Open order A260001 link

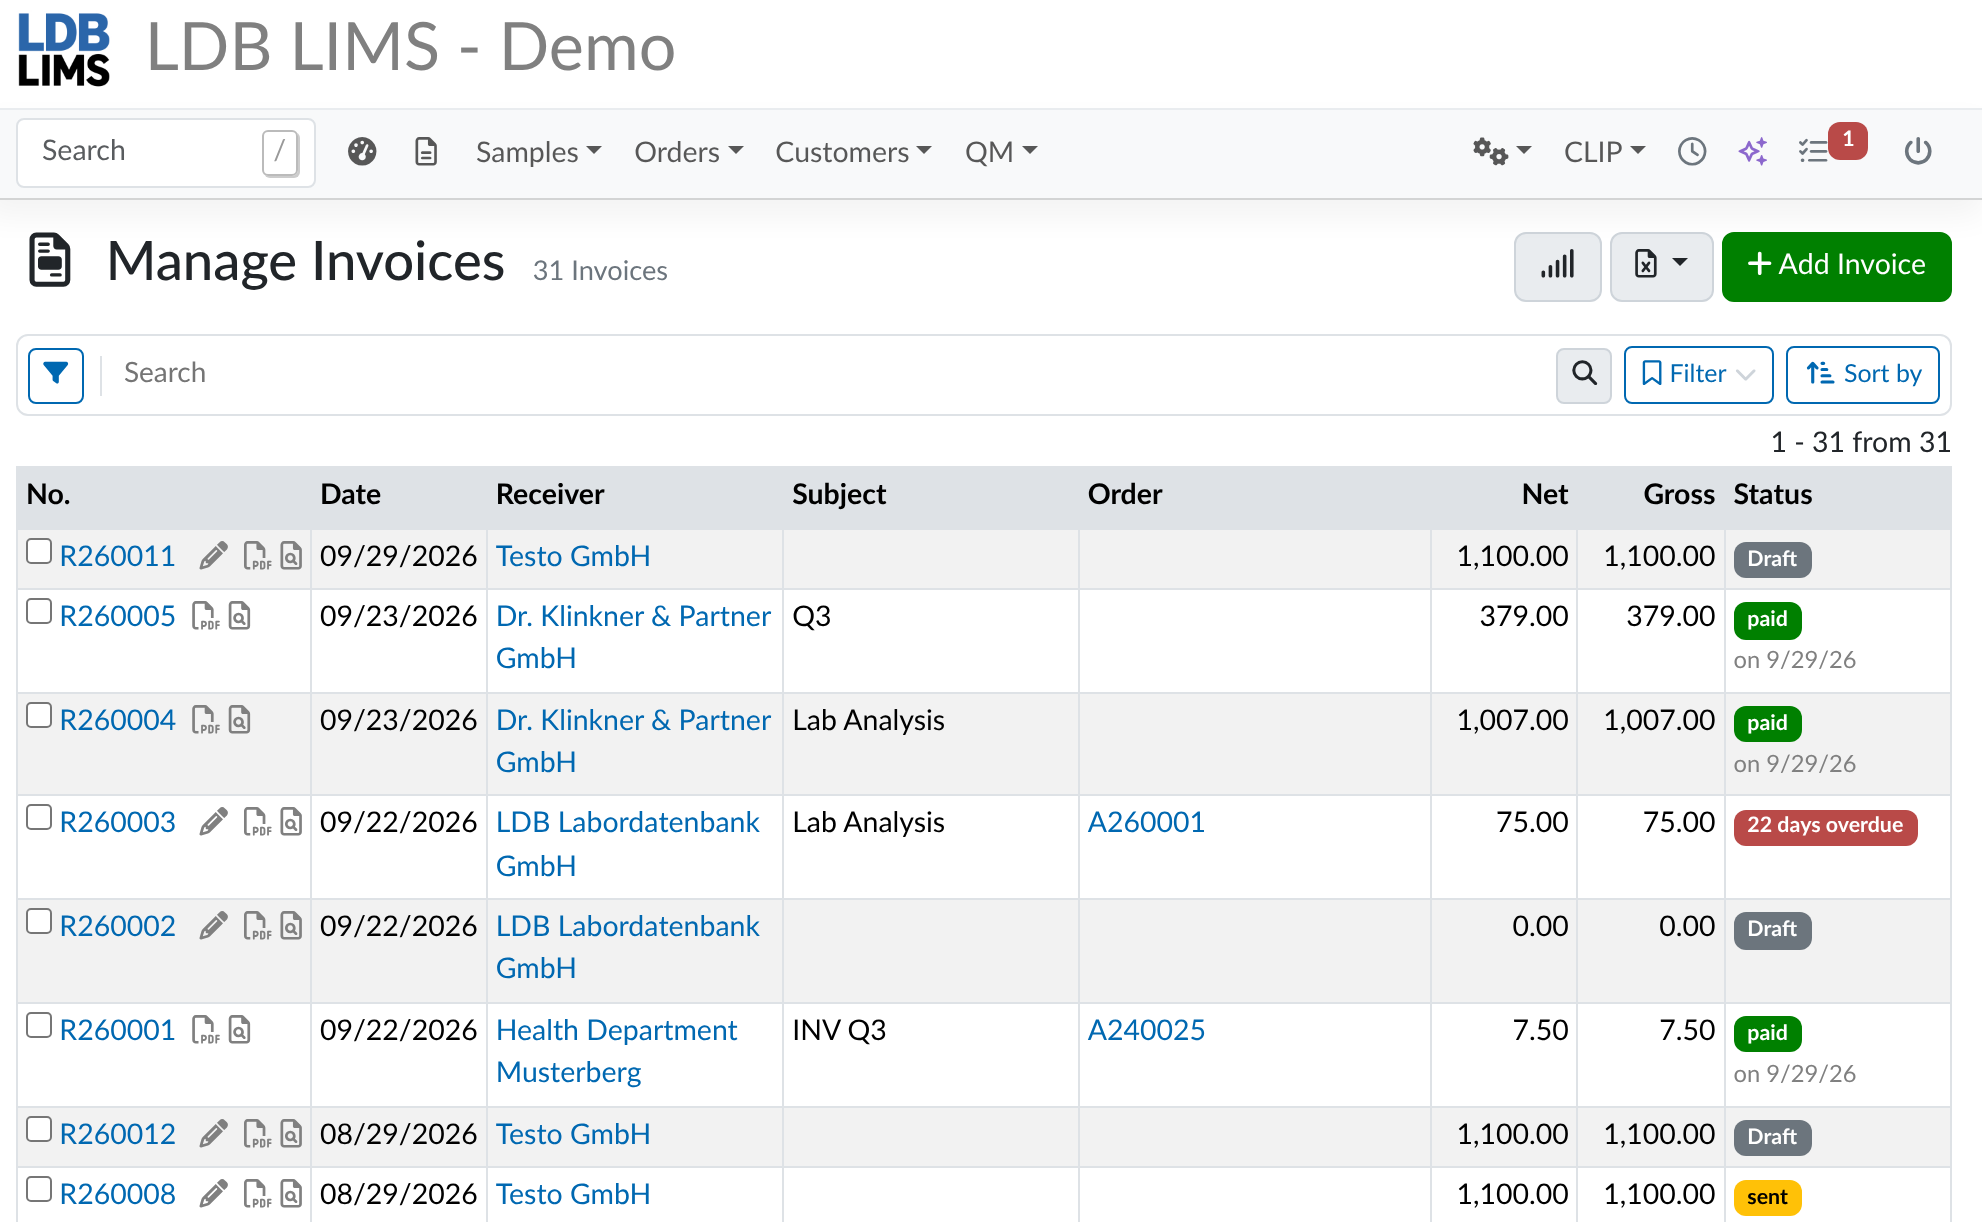(x=1146, y=822)
